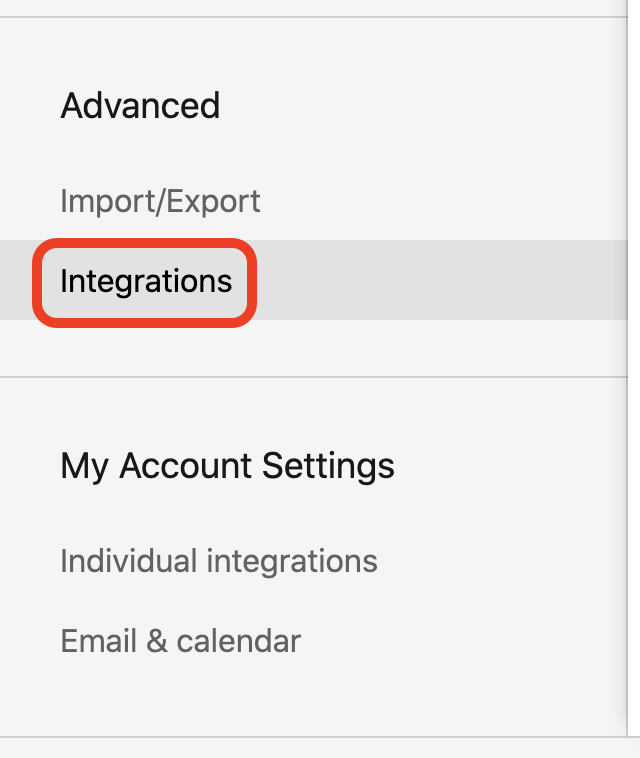Click the word Account in My Account Settings
The height and width of the screenshot is (758, 640).
pos(186,466)
